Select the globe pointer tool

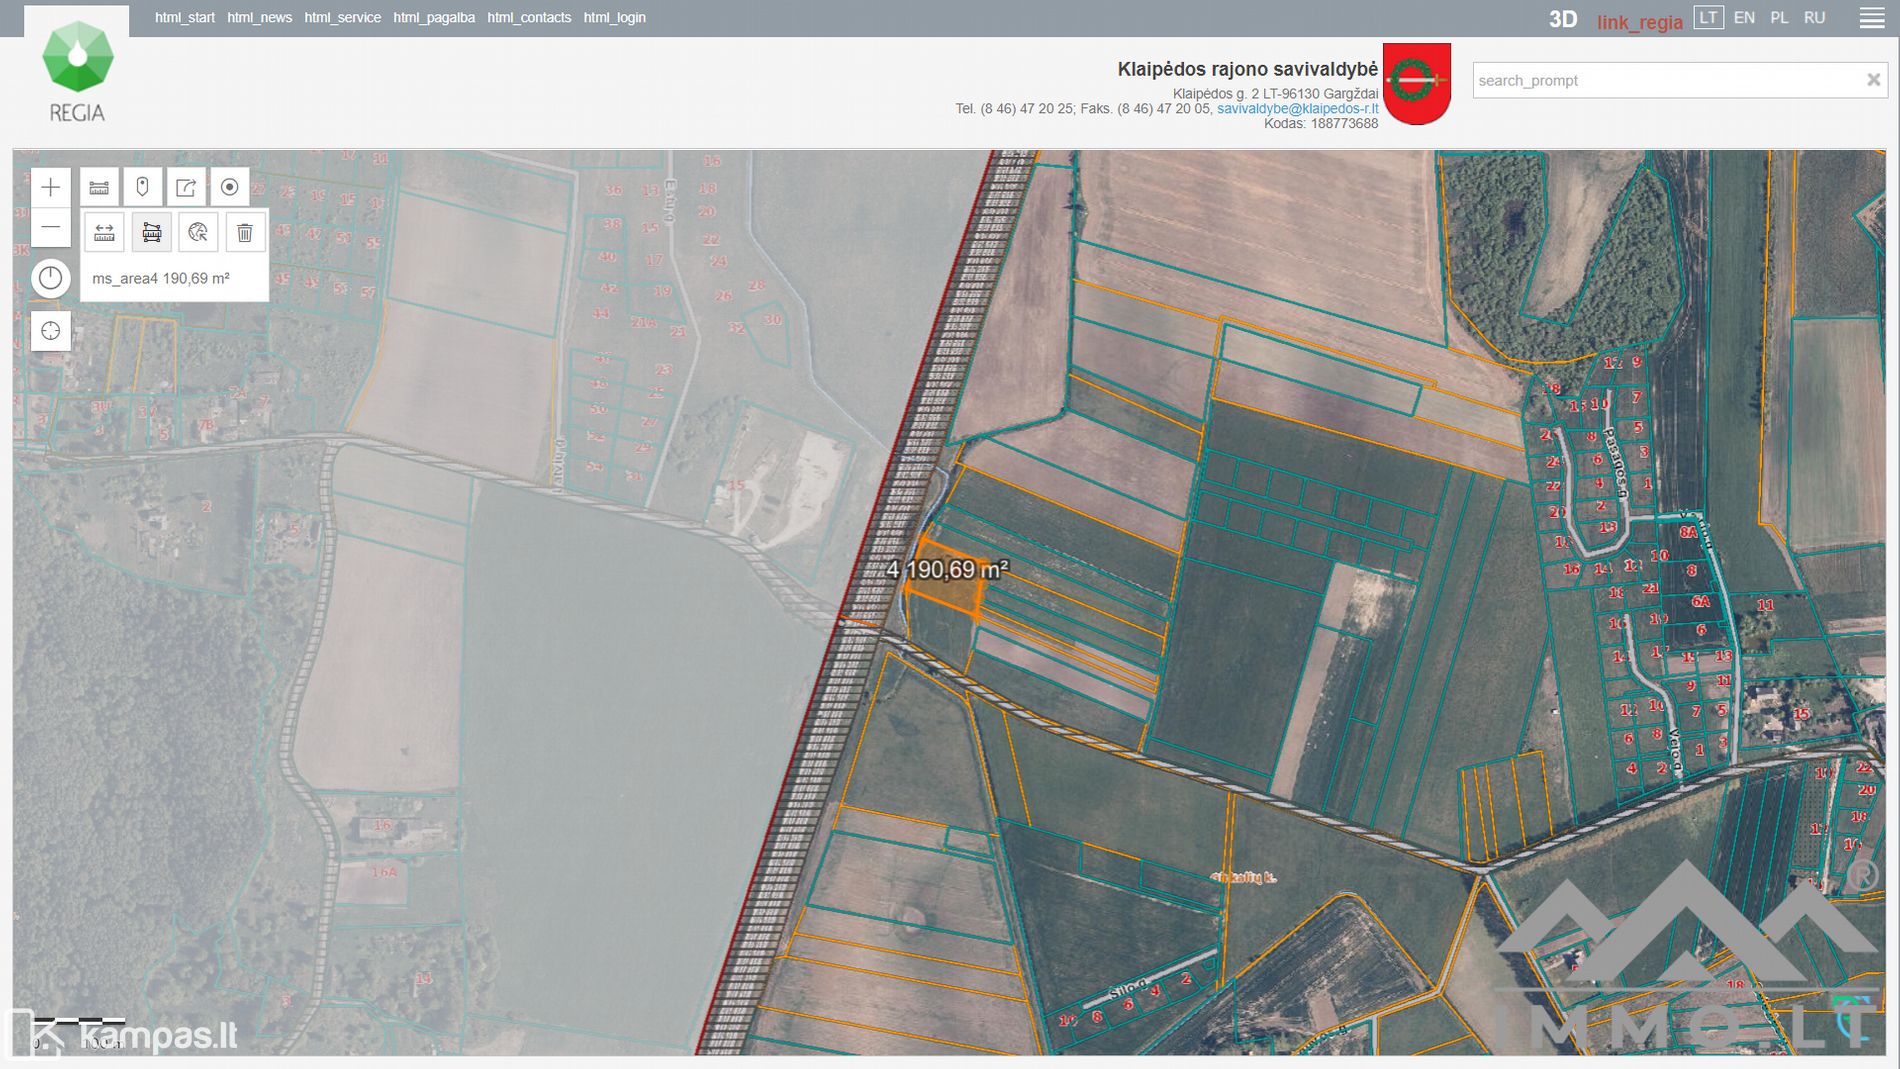[198, 233]
